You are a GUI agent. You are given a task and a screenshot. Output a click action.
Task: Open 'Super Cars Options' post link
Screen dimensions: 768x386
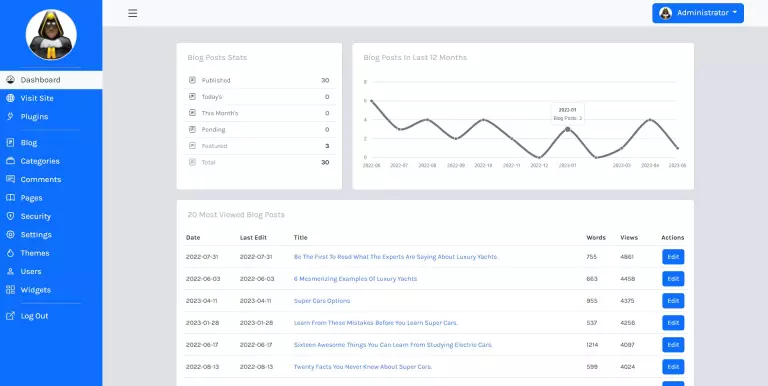point(322,301)
